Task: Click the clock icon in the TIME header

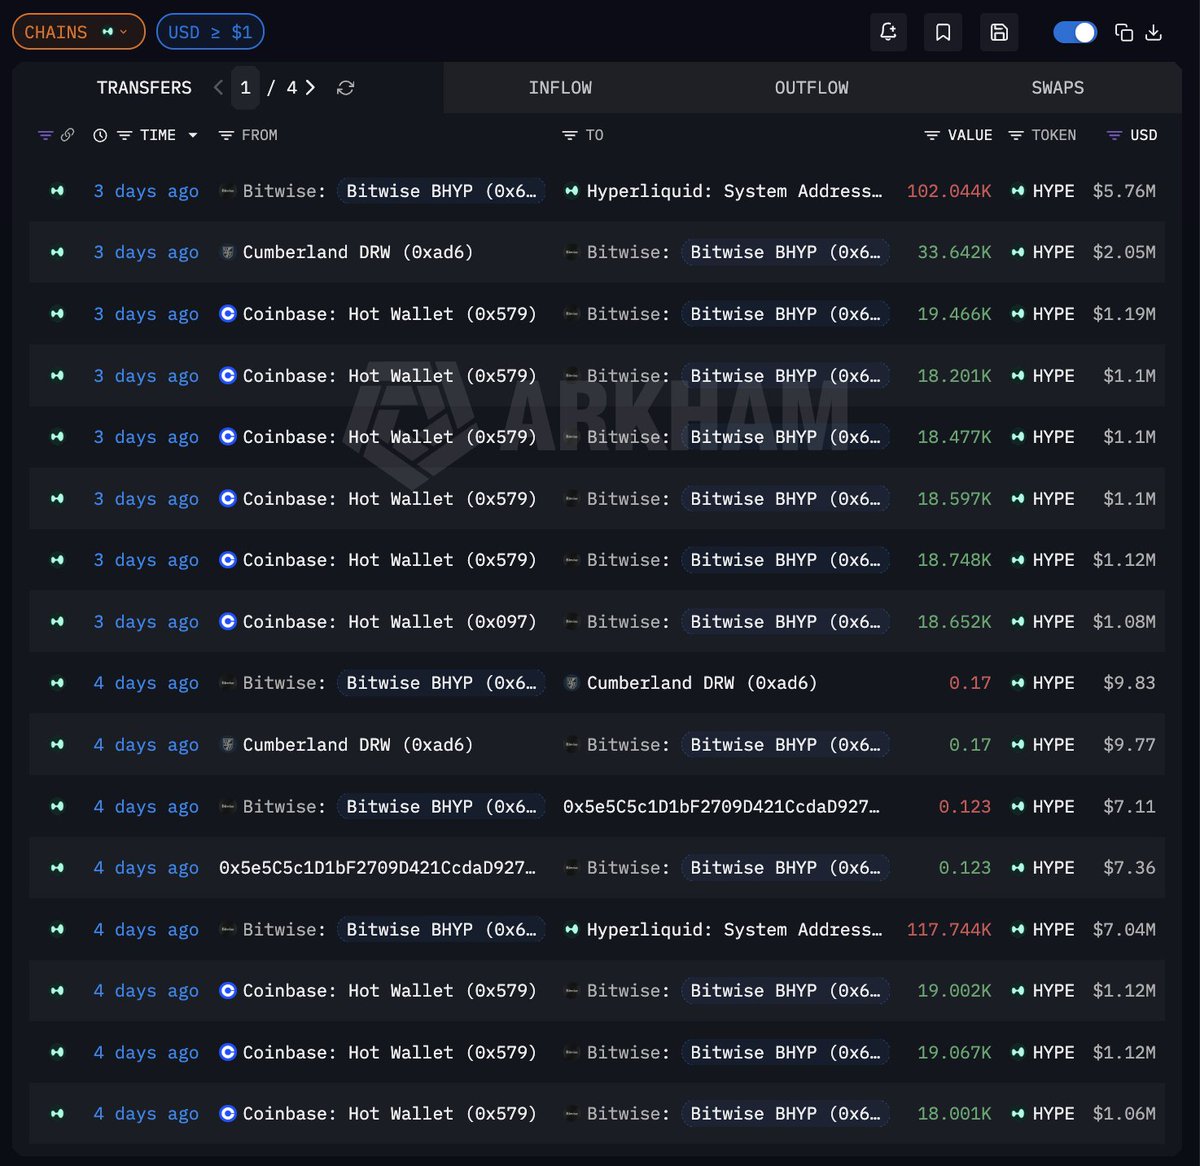Action: click(x=100, y=135)
